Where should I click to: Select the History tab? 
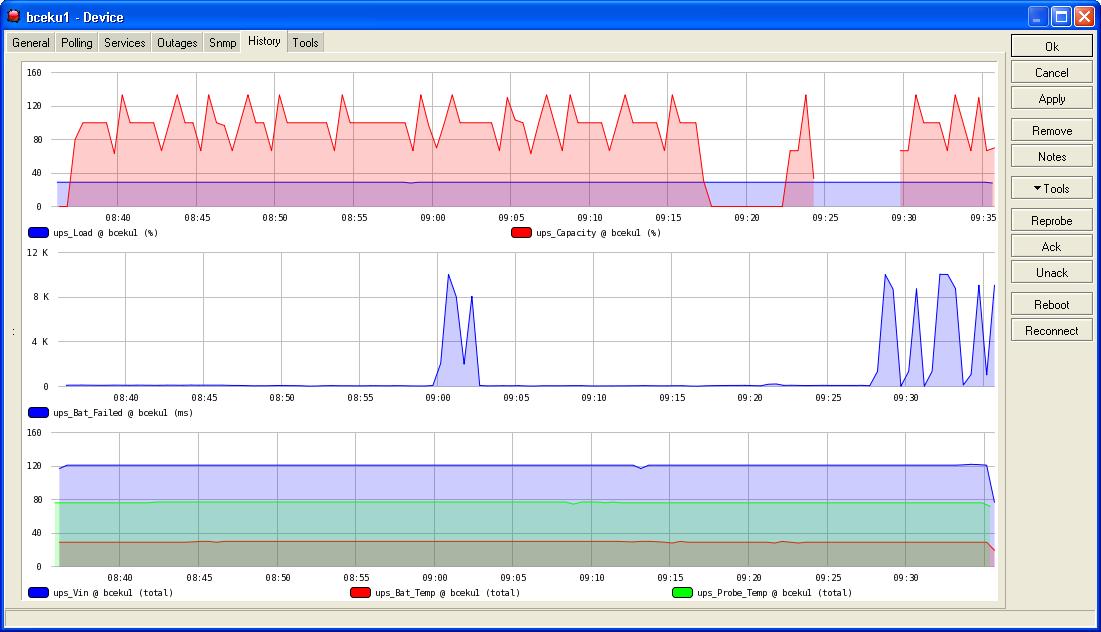264,41
